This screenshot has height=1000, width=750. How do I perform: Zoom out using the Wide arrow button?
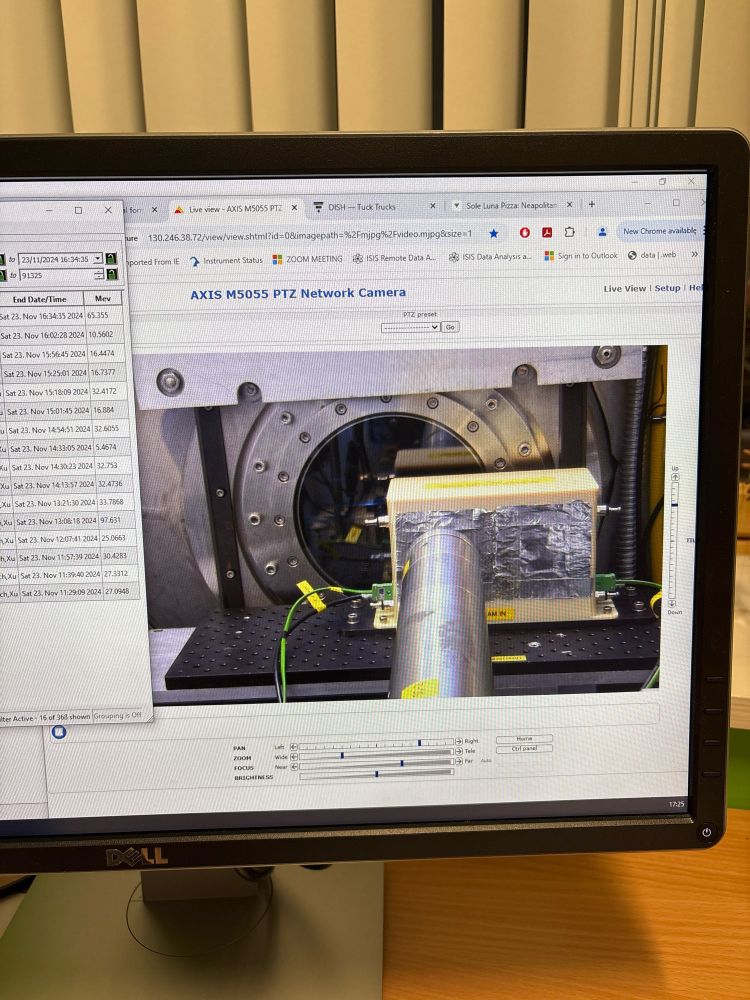(293, 756)
